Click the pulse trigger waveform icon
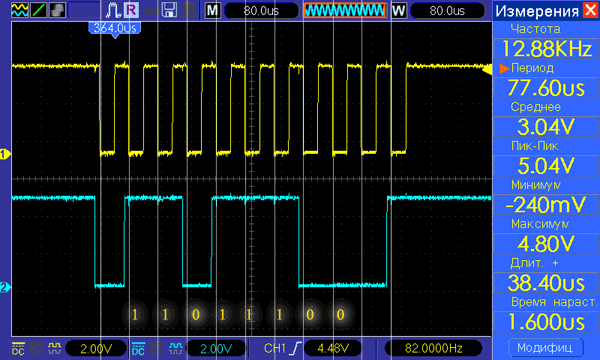The image size is (600, 360). [113, 10]
